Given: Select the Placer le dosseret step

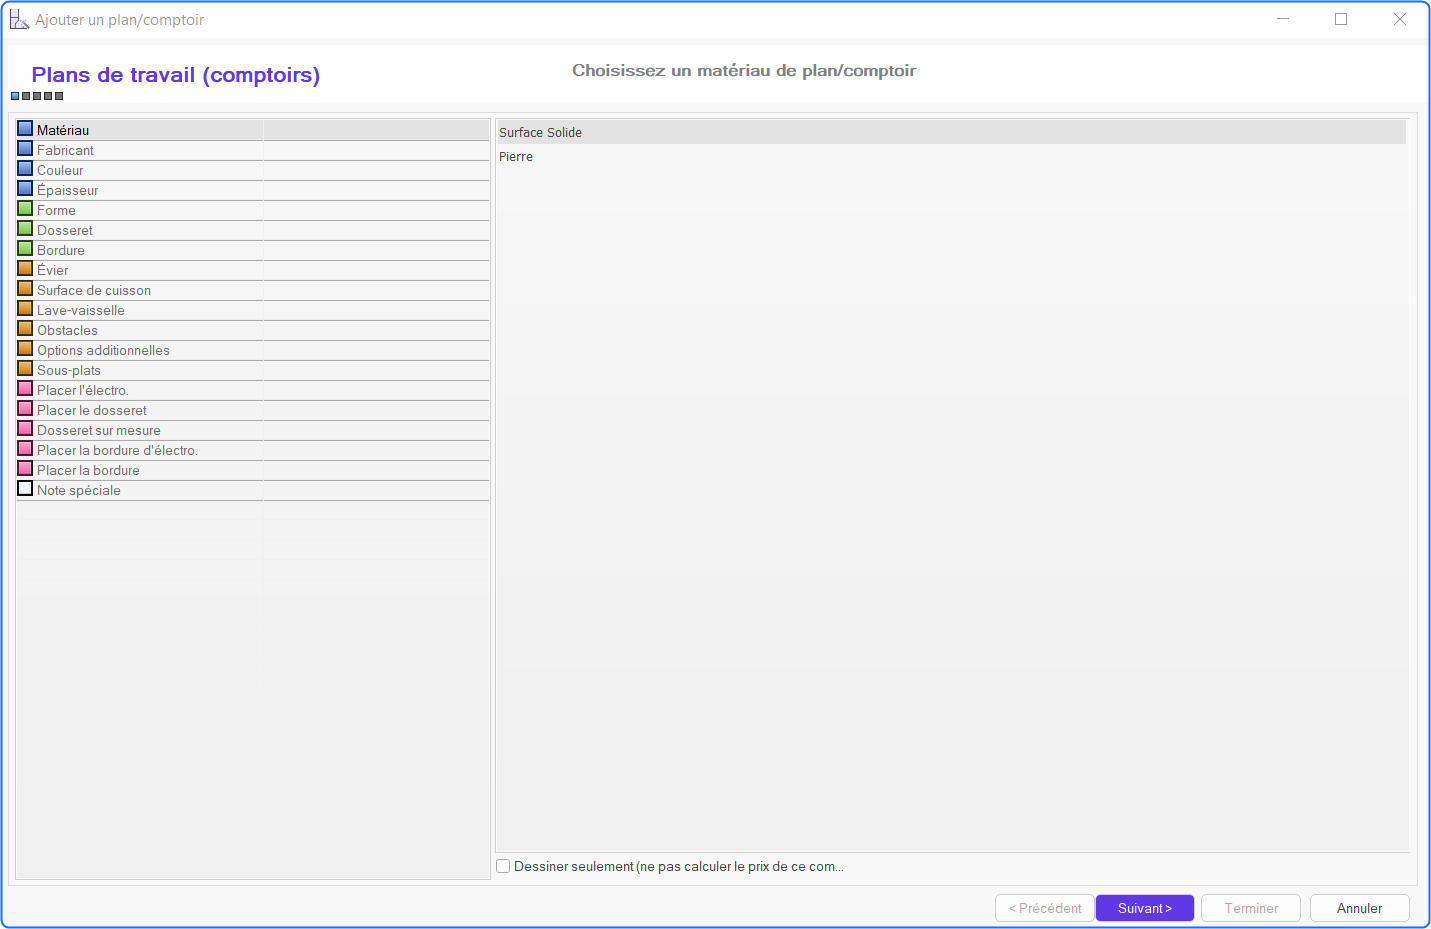Looking at the screenshot, I should [253, 410].
